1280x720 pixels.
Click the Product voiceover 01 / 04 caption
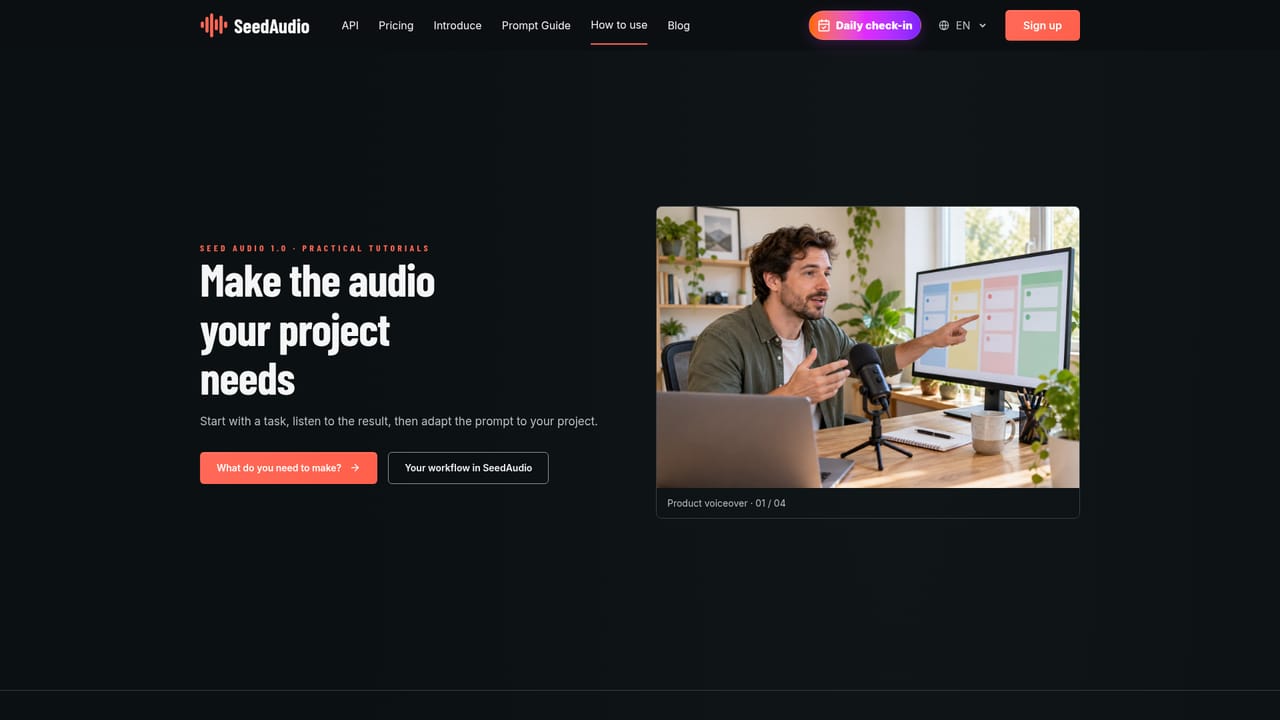pyautogui.click(x=726, y=503)
